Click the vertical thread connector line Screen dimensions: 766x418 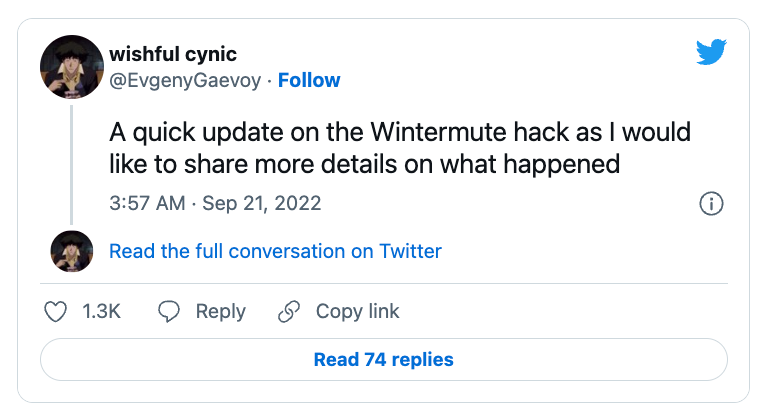coord(71,165)
